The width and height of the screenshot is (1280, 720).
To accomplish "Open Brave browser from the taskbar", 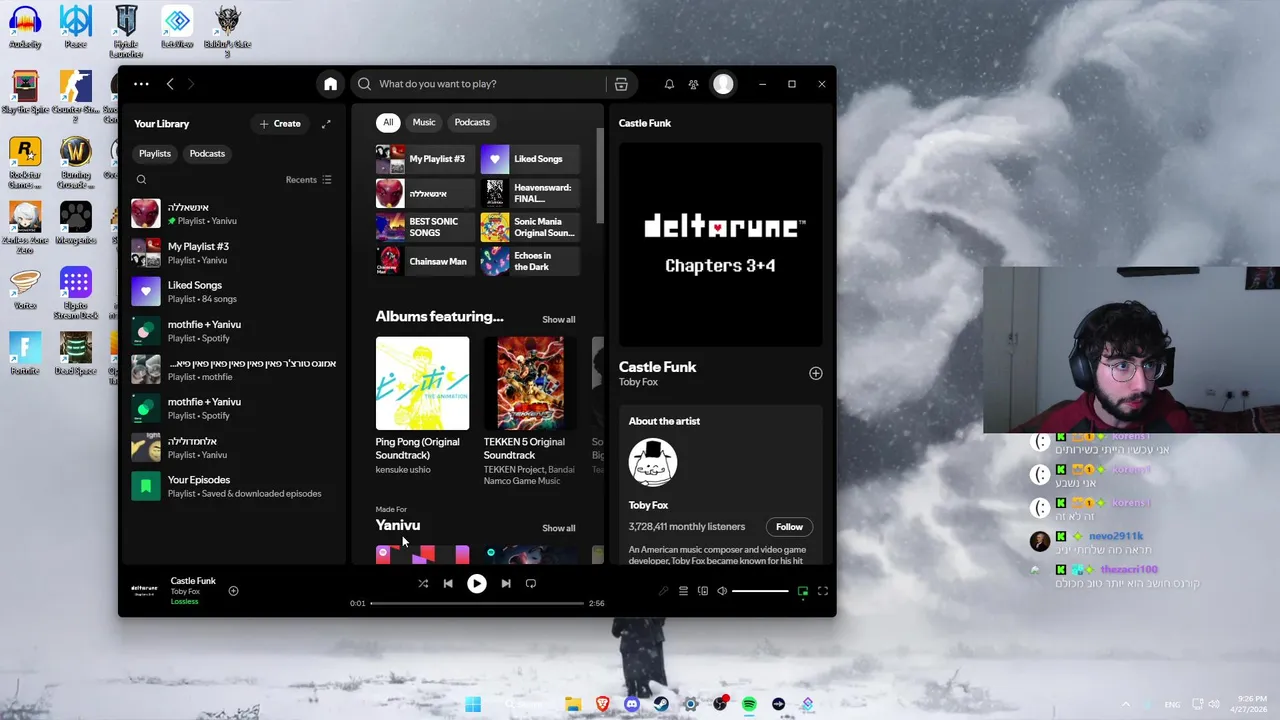I will [602, 704].
